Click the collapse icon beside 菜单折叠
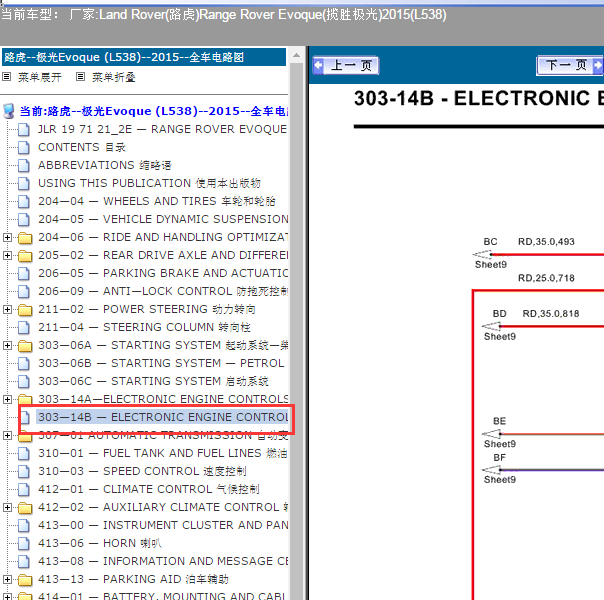This screenshot has height=600, width=604. 80,77
